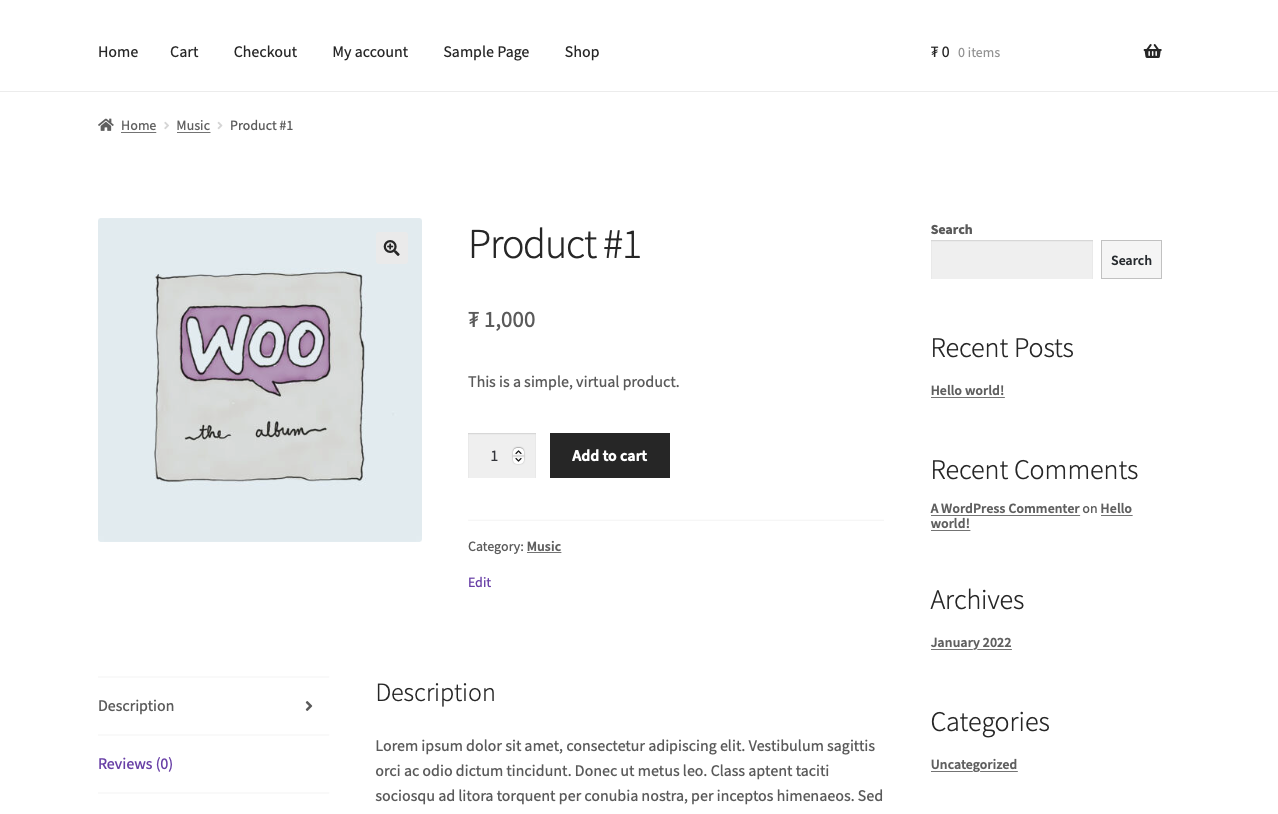Click 'Product #1' breadcrumb text
1278x814 pixels.
pyautogui.click(x=262, y=125)
